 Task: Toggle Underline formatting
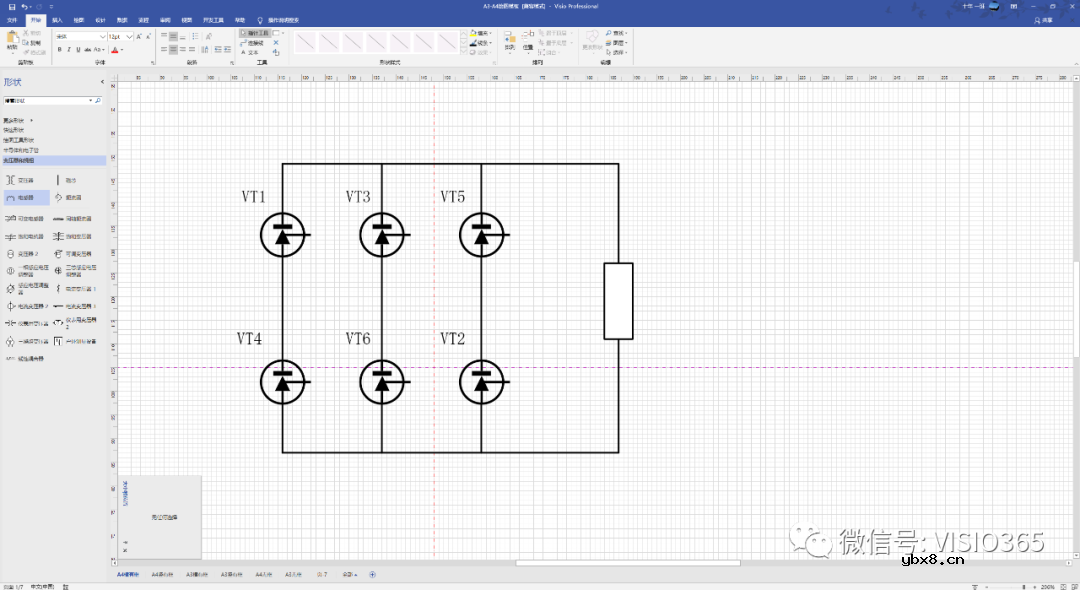pos(78,49)
